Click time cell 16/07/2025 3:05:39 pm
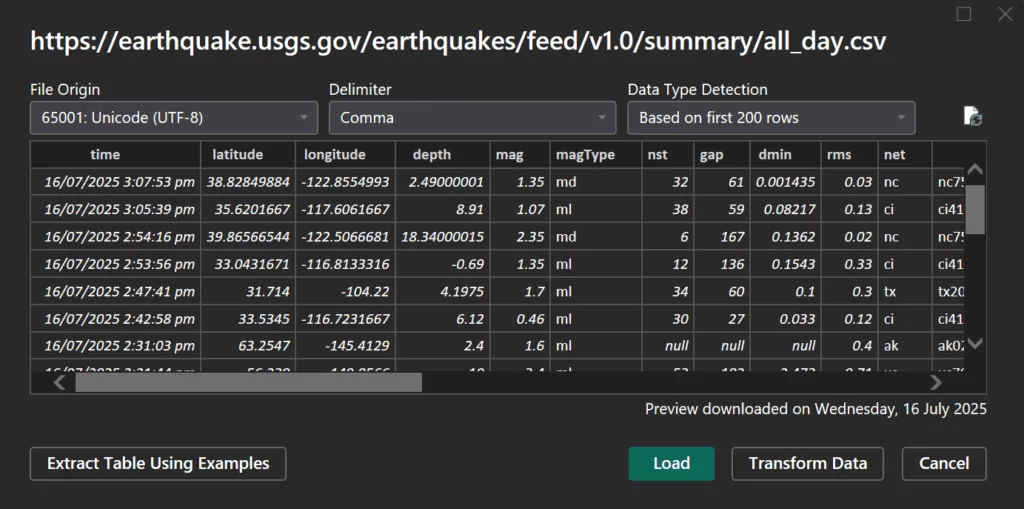This screenshot has height=509, width=1024. point(116,209)
